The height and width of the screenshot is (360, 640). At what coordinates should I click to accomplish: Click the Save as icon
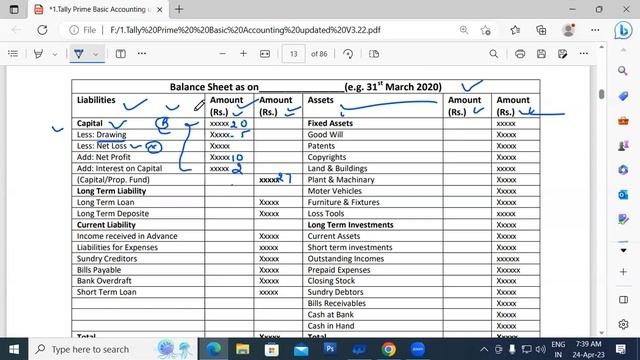[562, 54]
